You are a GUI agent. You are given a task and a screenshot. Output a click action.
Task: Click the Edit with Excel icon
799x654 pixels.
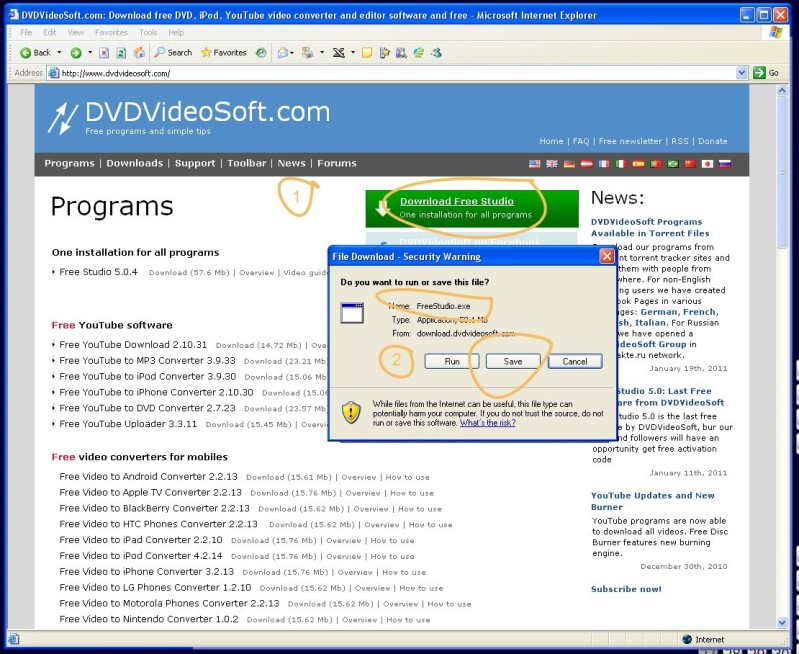pos(338,53)
